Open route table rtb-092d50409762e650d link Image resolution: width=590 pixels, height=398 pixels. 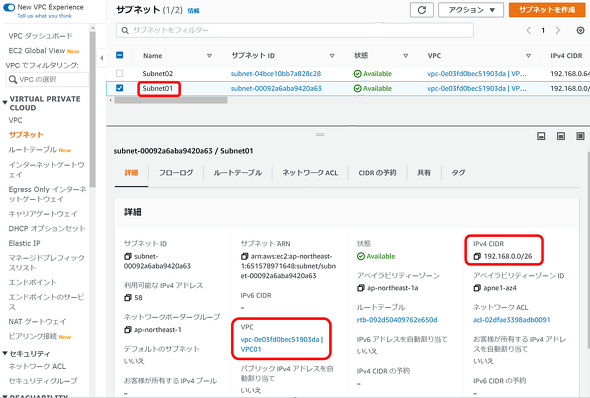397,320
